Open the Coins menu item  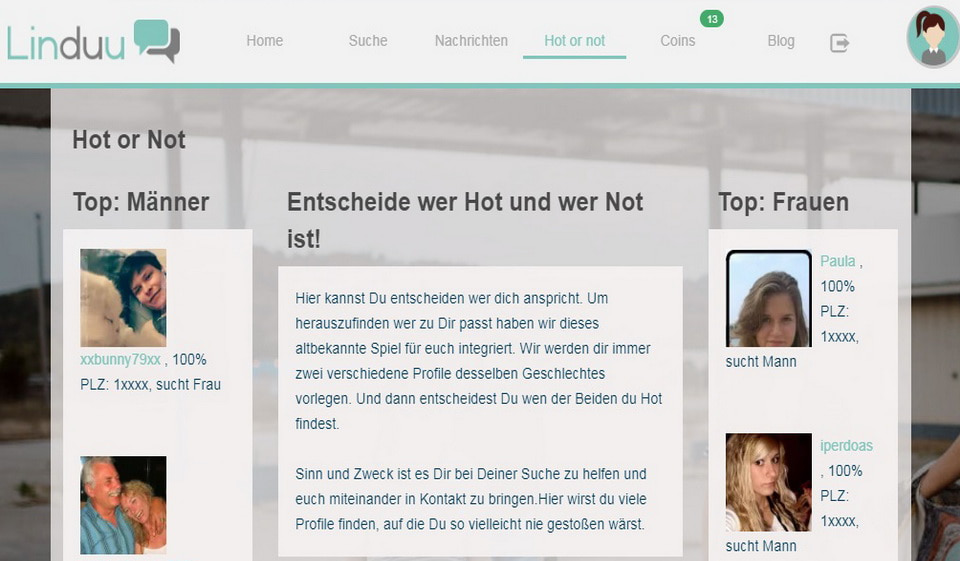point(677,41)
